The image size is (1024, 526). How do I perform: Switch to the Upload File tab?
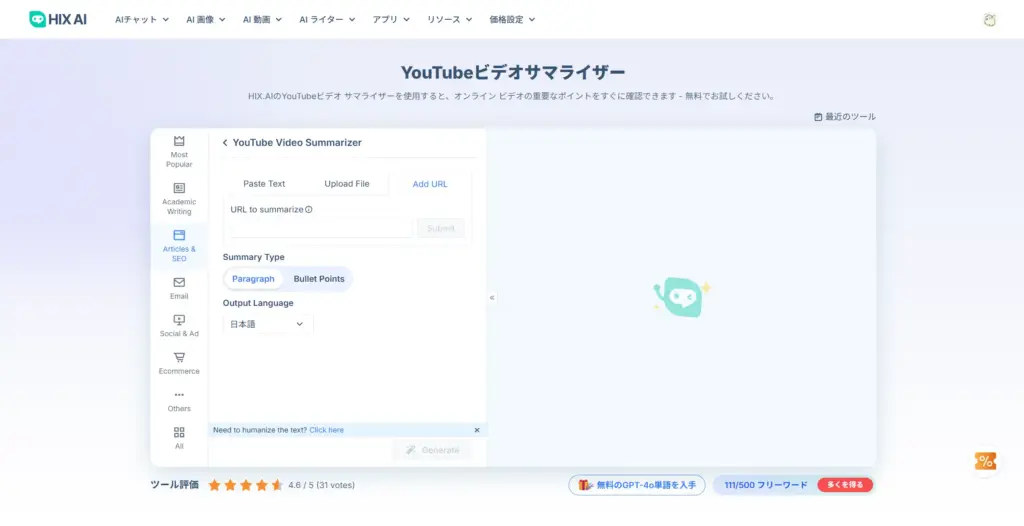click(x=346, y=184)
